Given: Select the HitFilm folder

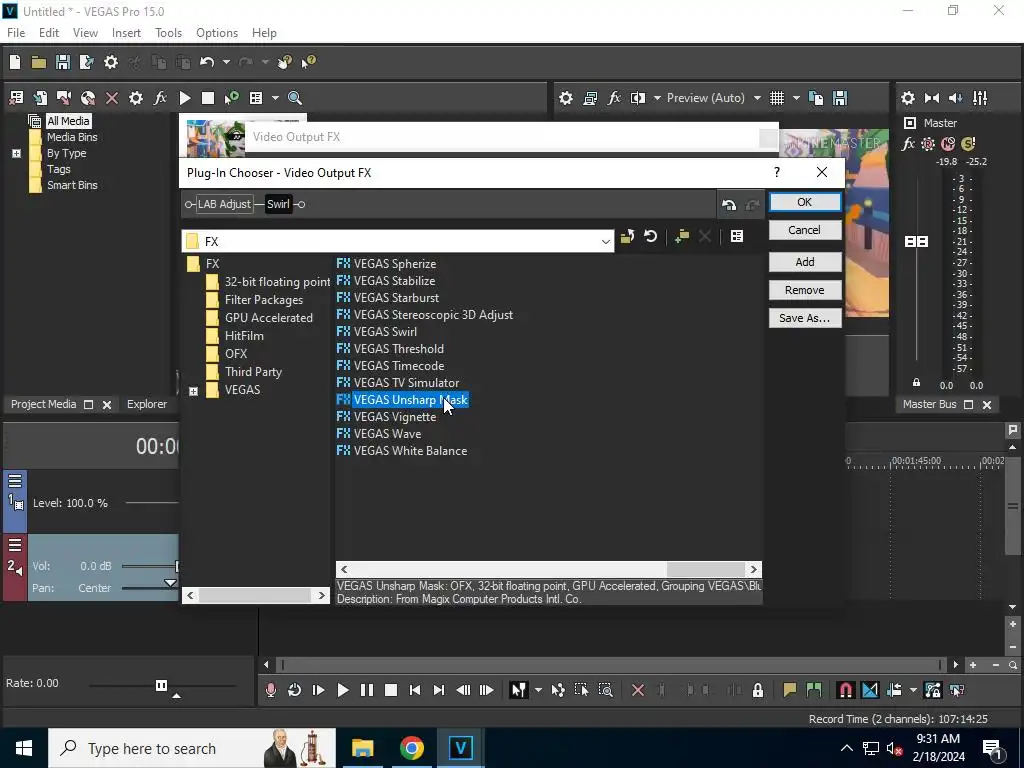Looking at the screenshot, I should 244,336.
